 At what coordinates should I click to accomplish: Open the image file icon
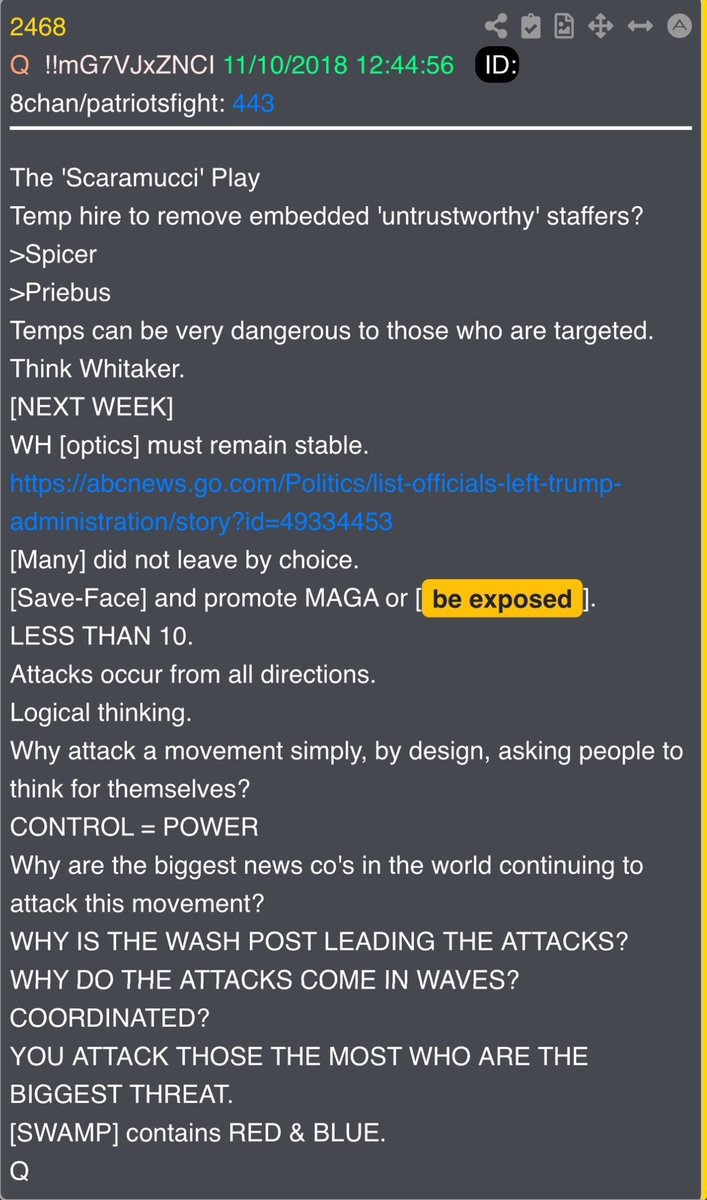(565, 27)
